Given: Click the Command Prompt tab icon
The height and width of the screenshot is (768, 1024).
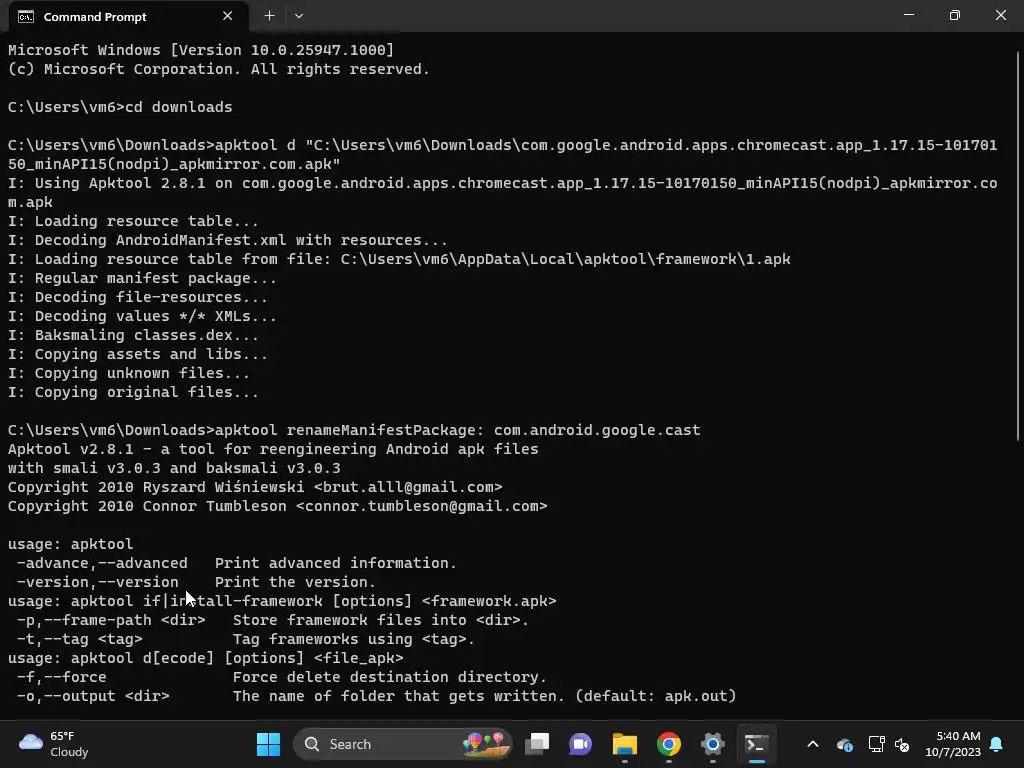Looking at the screenshot, I should (26, 17).
